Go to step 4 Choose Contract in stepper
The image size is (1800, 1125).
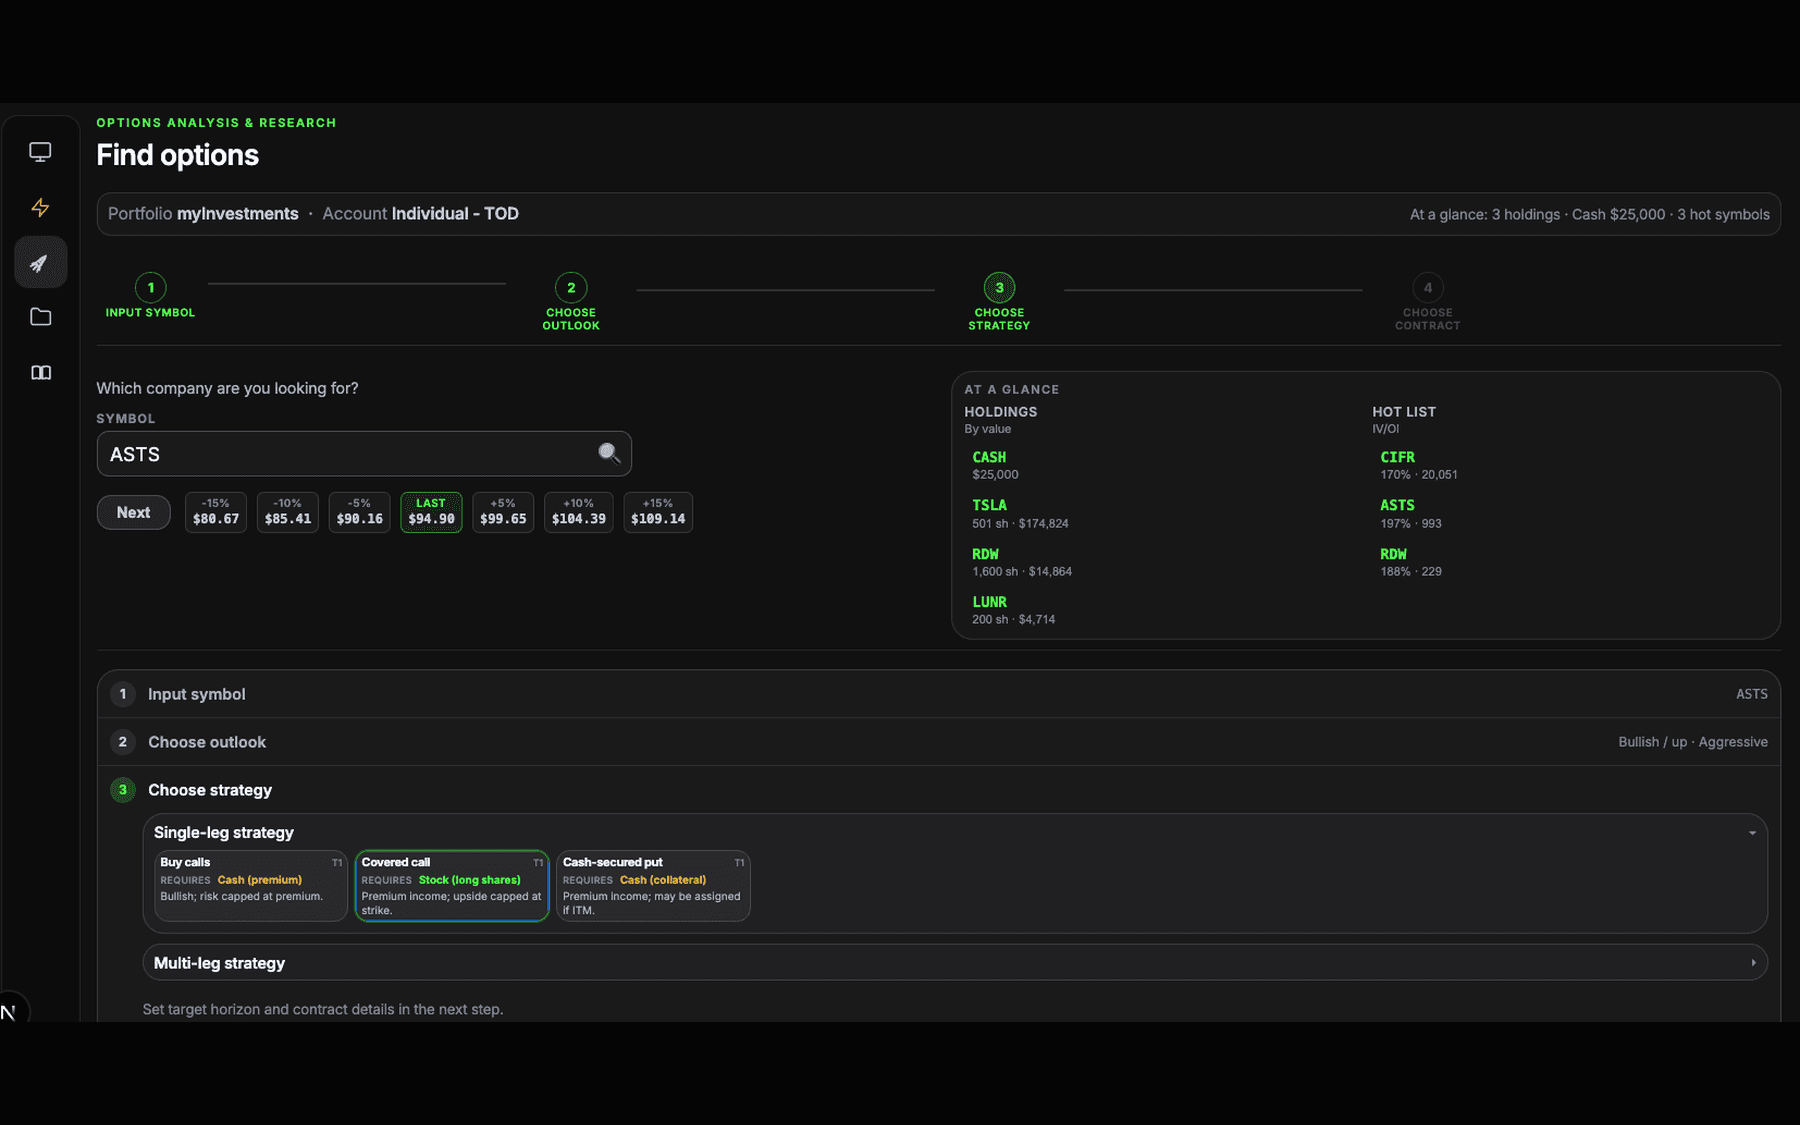click(1428, 302)
